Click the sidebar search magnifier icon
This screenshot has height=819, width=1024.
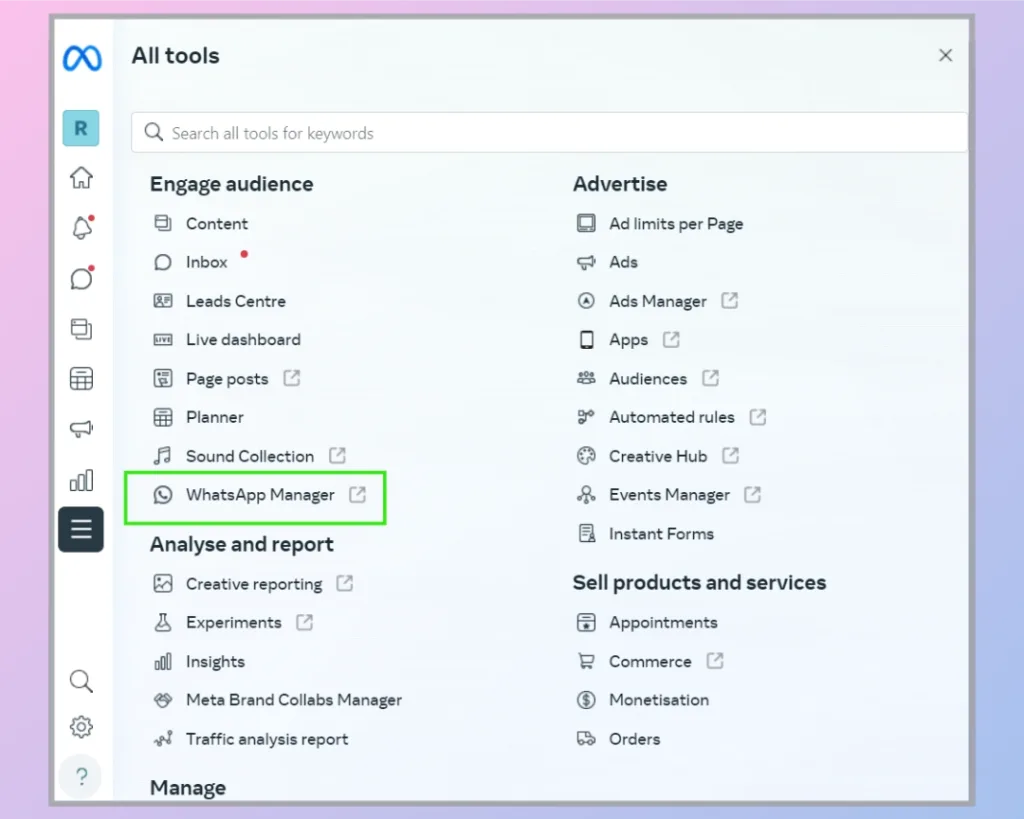pos(81,681)
